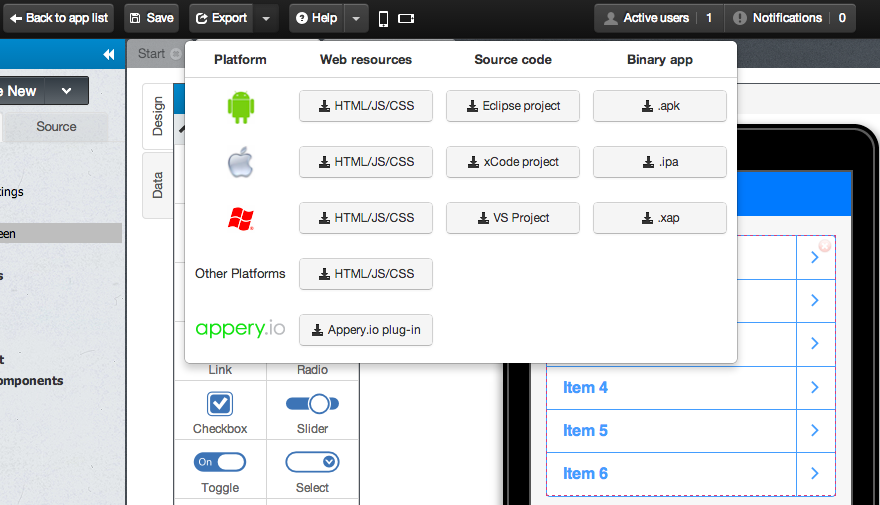Click the portrait phone orientation icon

pyautogui.click(x=383, y=18)
